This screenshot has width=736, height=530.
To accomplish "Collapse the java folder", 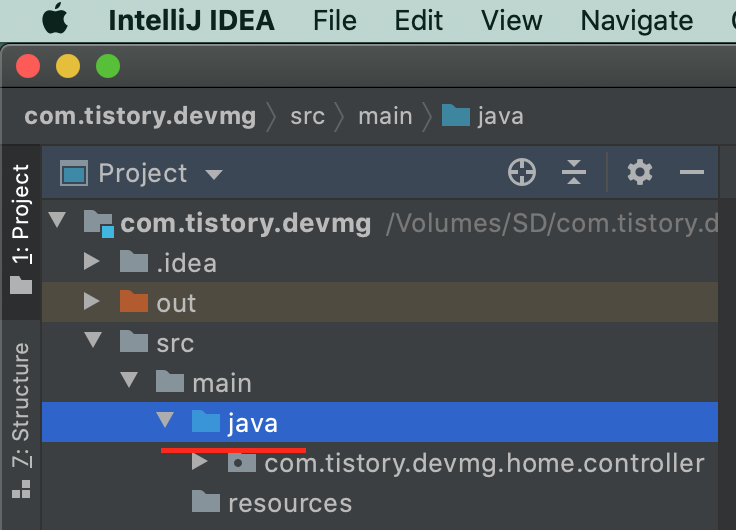I will click(165, 420).
